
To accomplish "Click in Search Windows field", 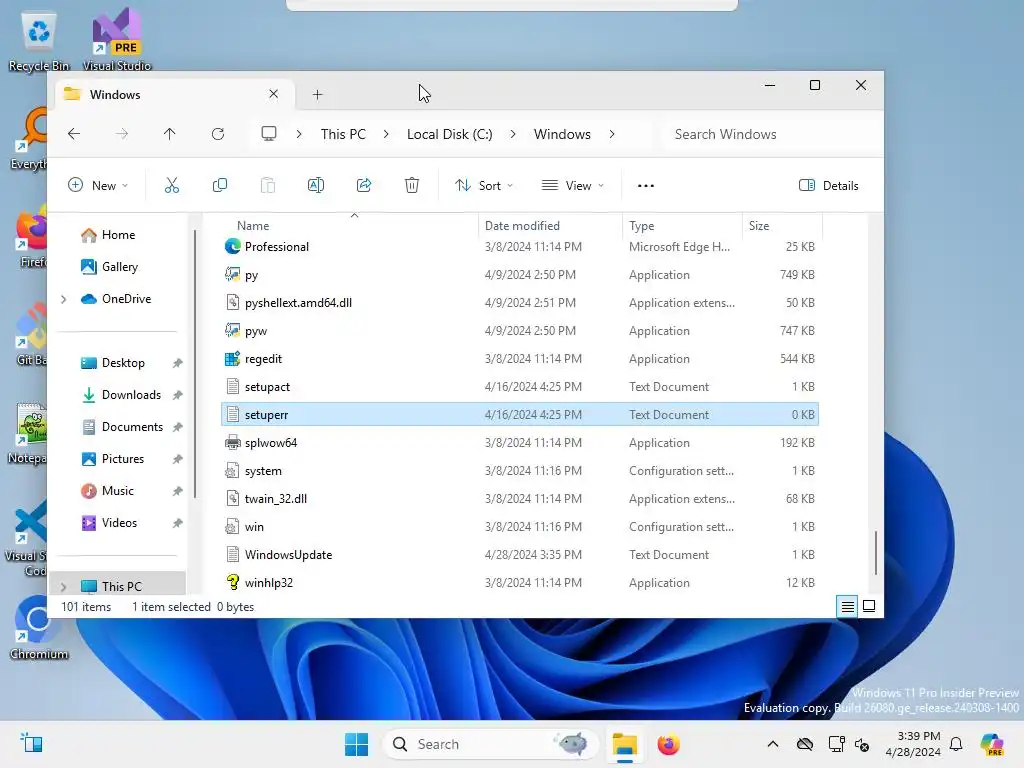I will click(771, 134).
